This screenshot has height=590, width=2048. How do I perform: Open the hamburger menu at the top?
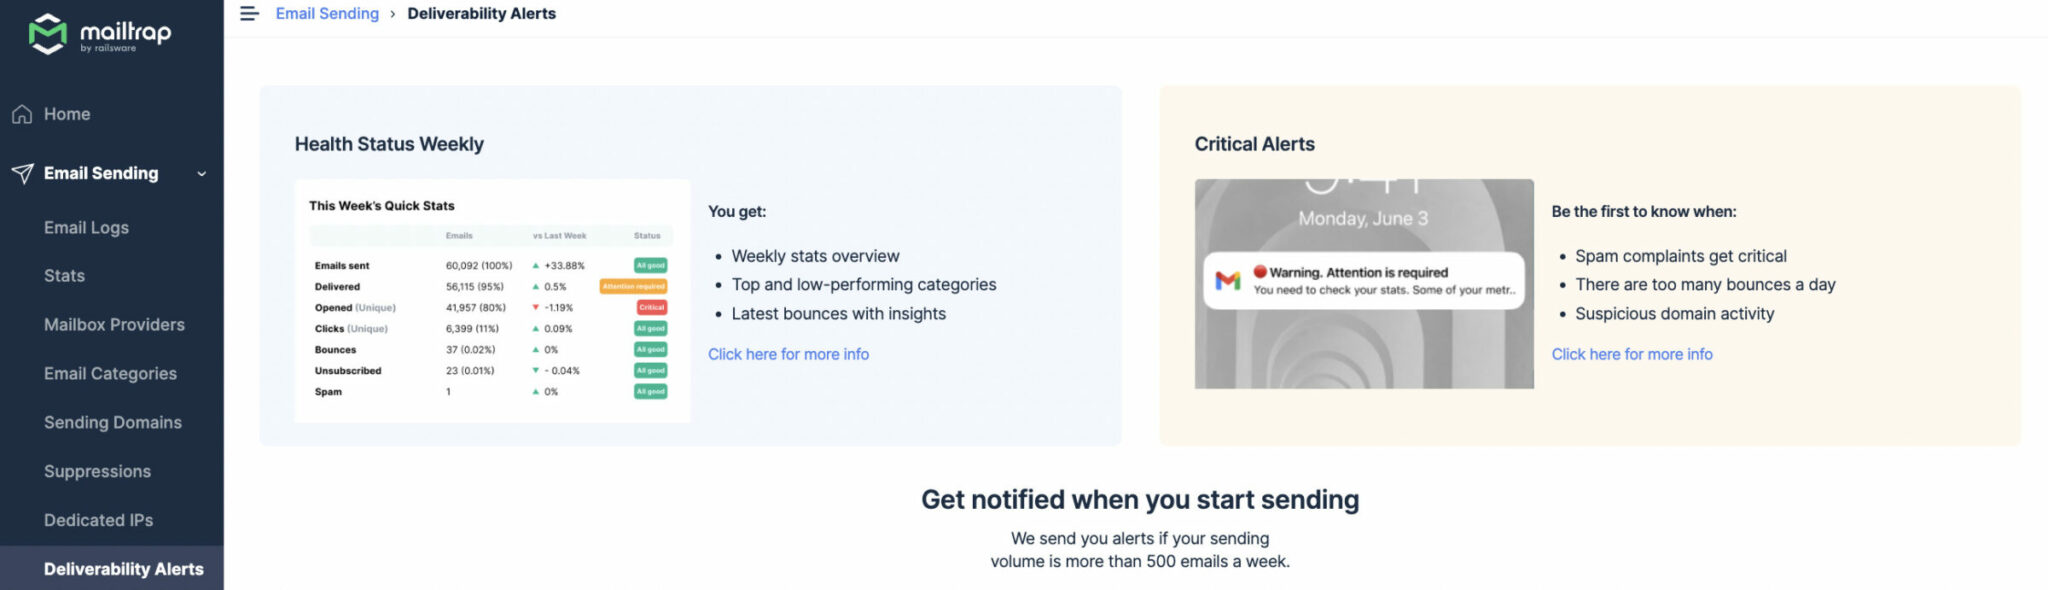(x=248, y=13)
